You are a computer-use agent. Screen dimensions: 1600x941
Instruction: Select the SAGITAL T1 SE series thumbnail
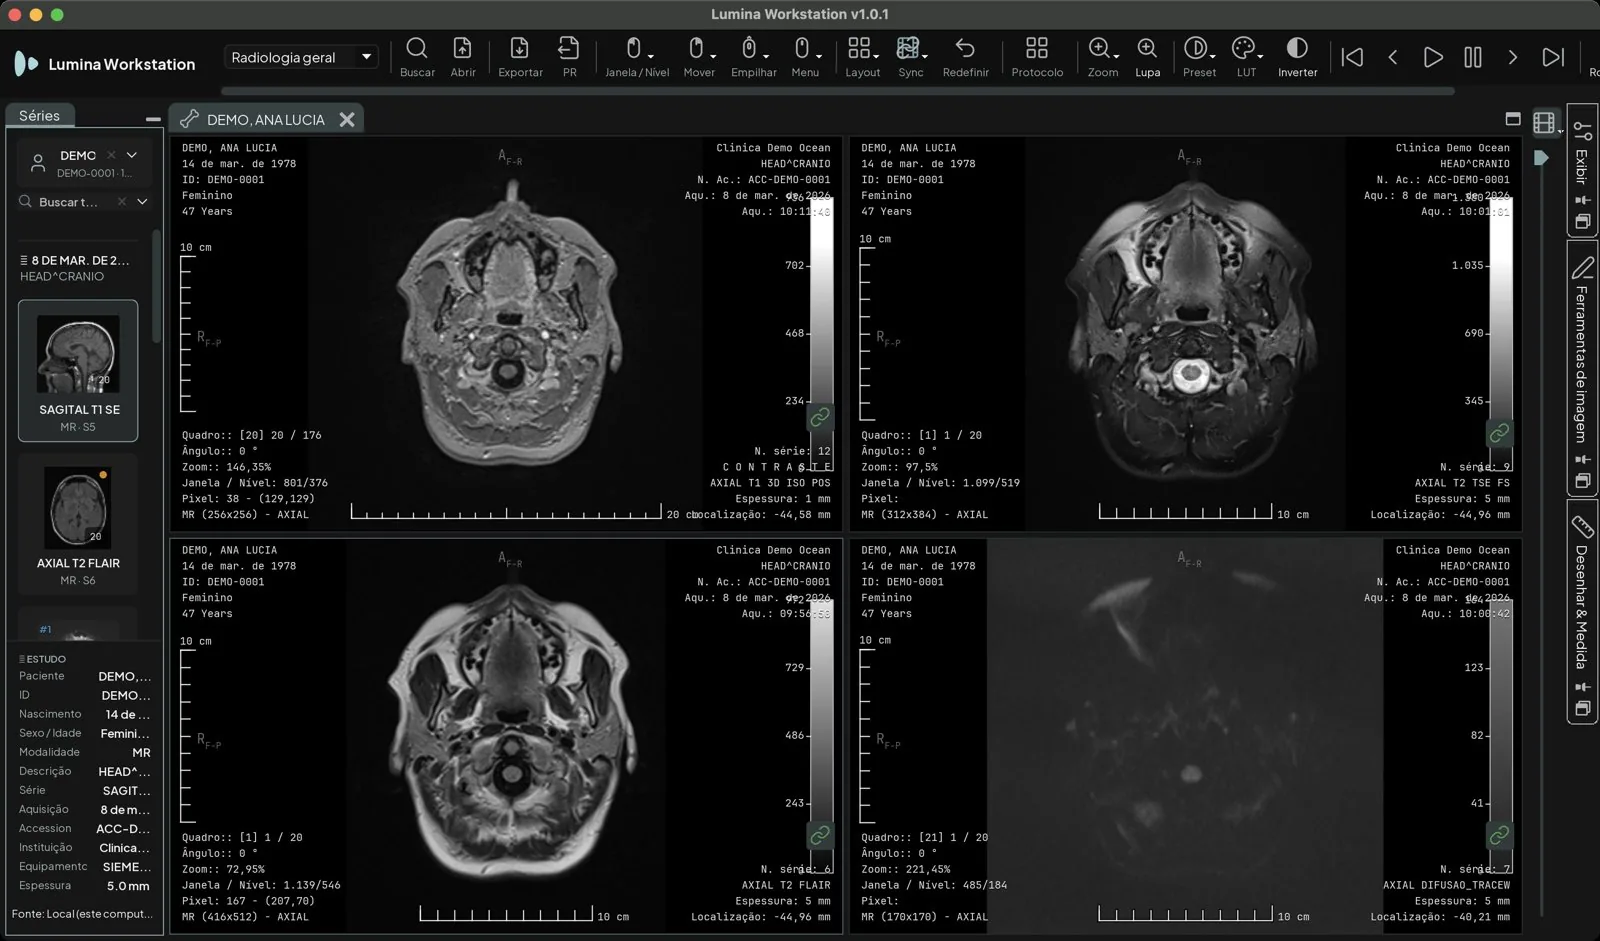point(78,370)
